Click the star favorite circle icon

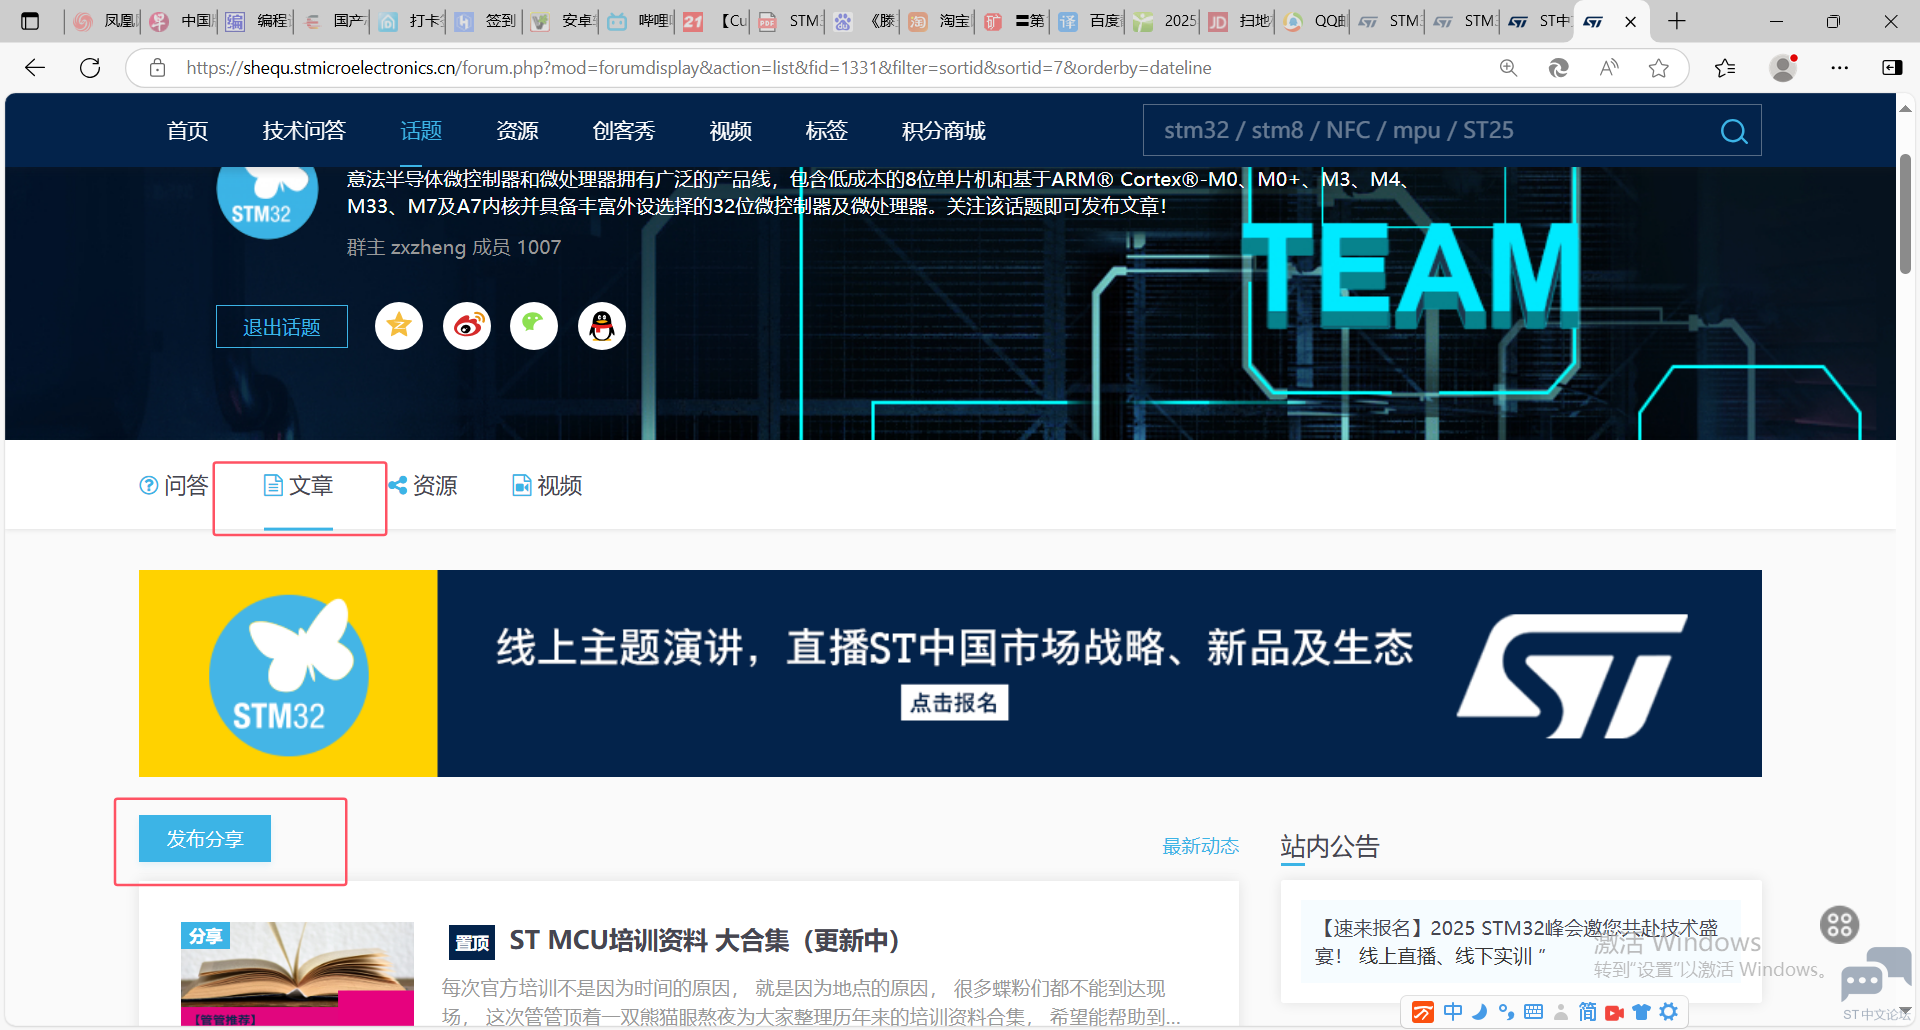(399, 326)
